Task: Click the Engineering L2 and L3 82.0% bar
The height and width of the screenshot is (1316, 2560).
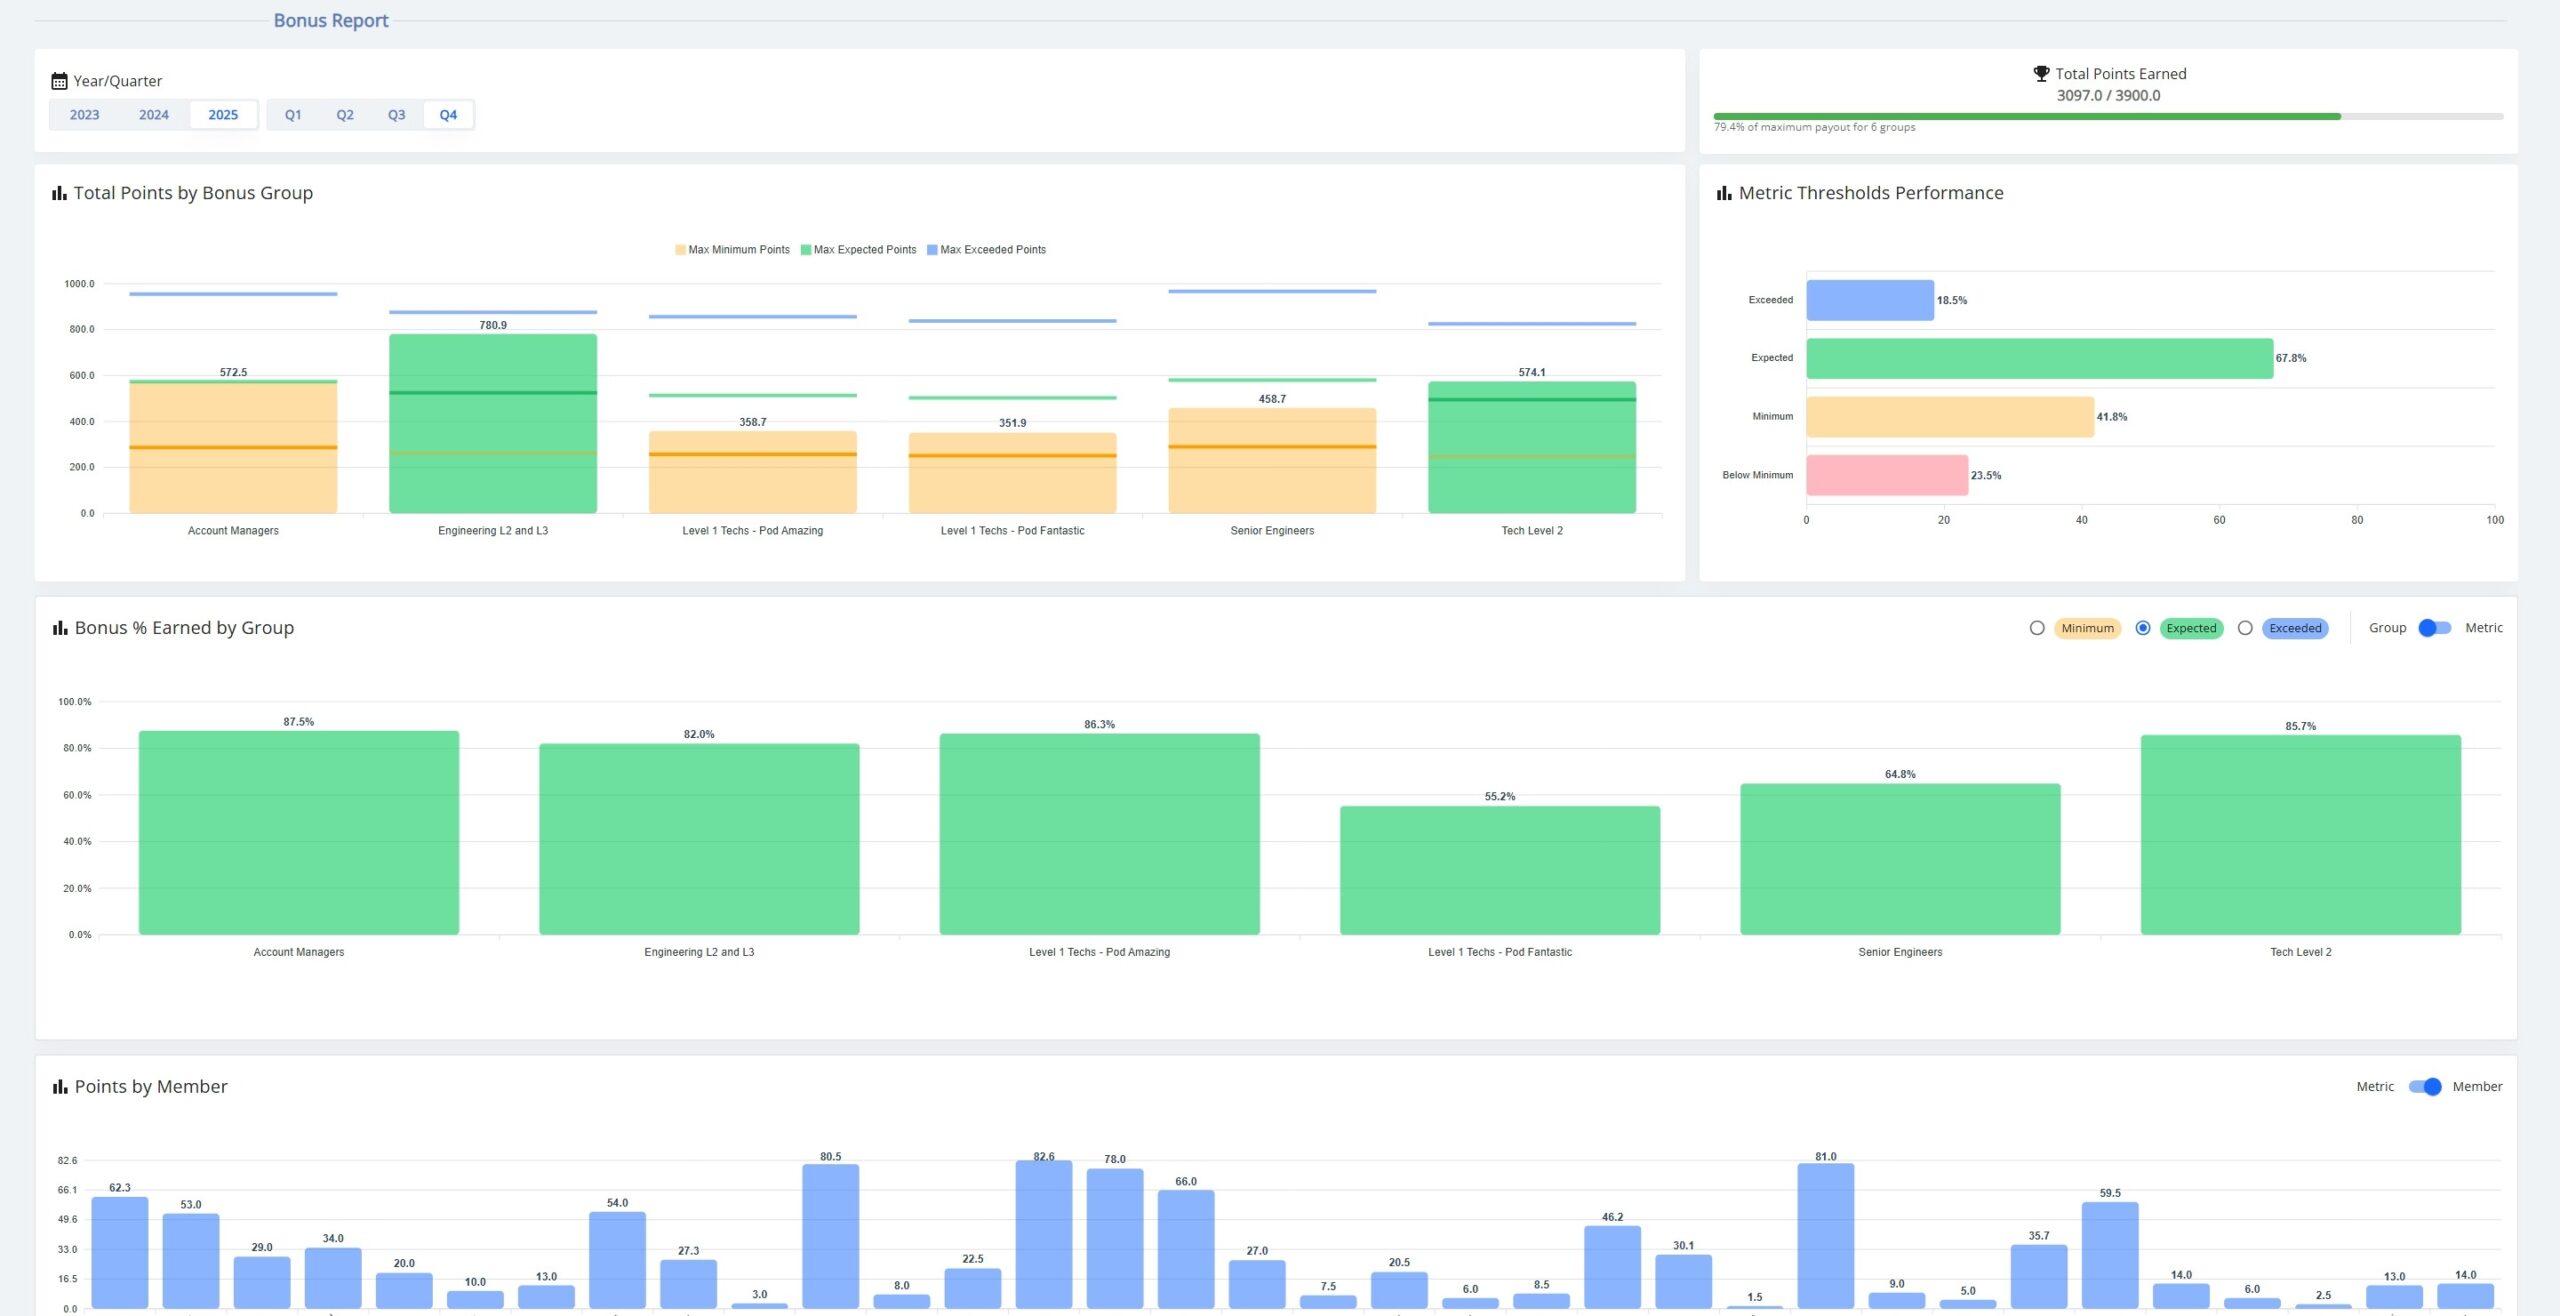Action: pyautogui.click(x=699, y=838)
